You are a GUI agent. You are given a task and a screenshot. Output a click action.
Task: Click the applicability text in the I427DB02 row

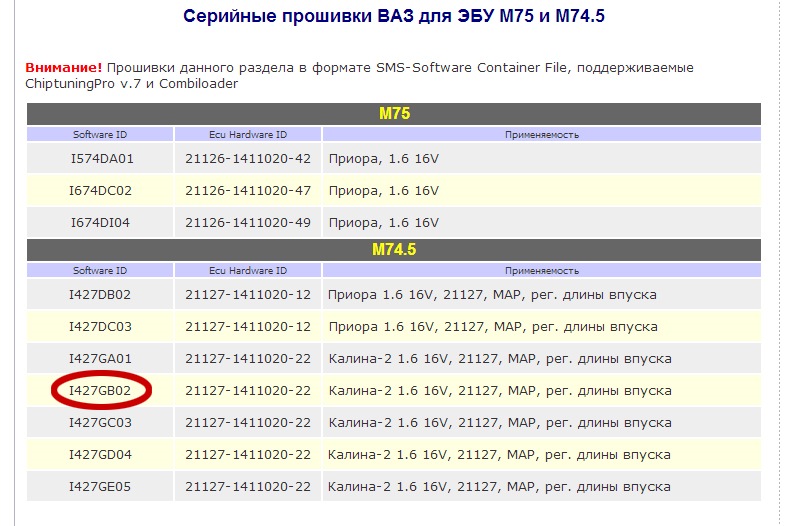492,295
